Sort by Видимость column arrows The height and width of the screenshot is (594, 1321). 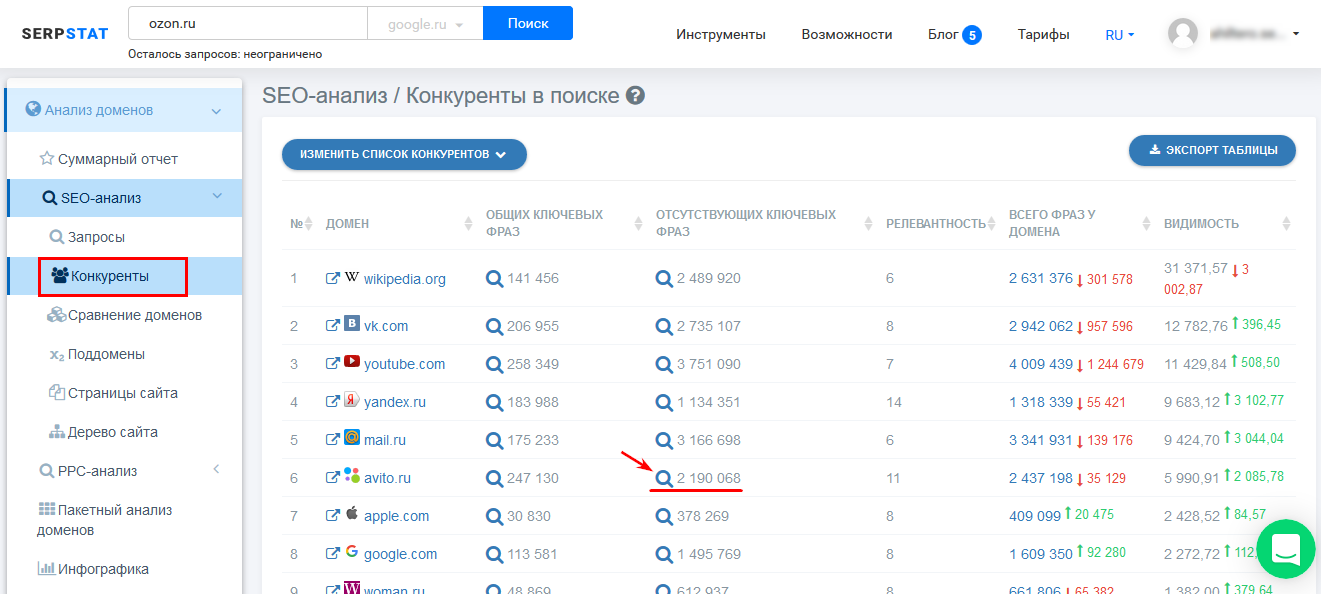coord(1286,223)
